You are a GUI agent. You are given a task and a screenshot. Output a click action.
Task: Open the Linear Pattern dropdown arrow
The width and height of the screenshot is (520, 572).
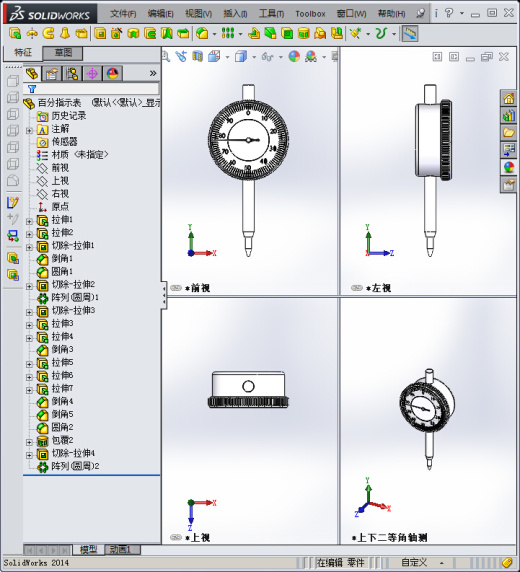tap(240, 34)
